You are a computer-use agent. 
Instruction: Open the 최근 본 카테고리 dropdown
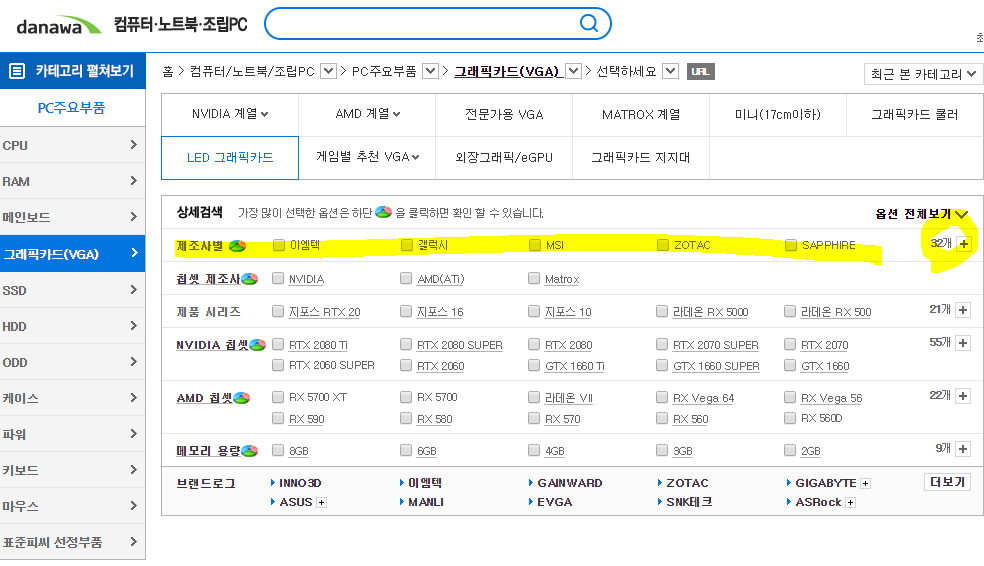(923, 74)
